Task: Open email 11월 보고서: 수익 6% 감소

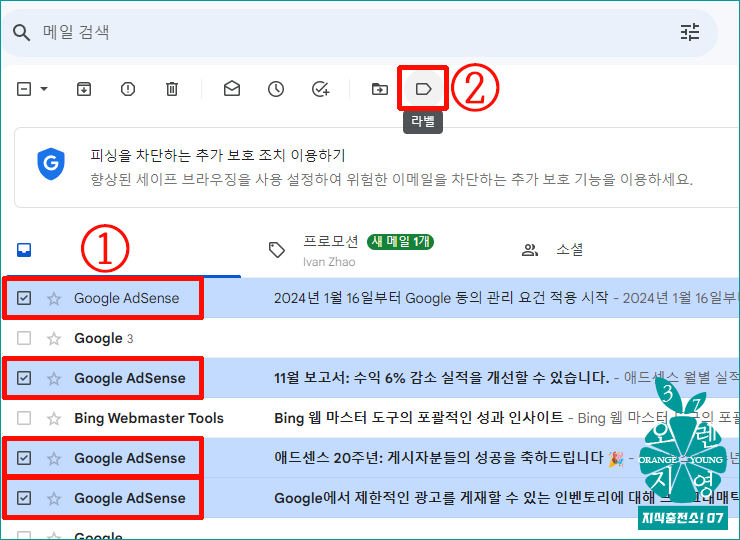Action: click(441, 378)
